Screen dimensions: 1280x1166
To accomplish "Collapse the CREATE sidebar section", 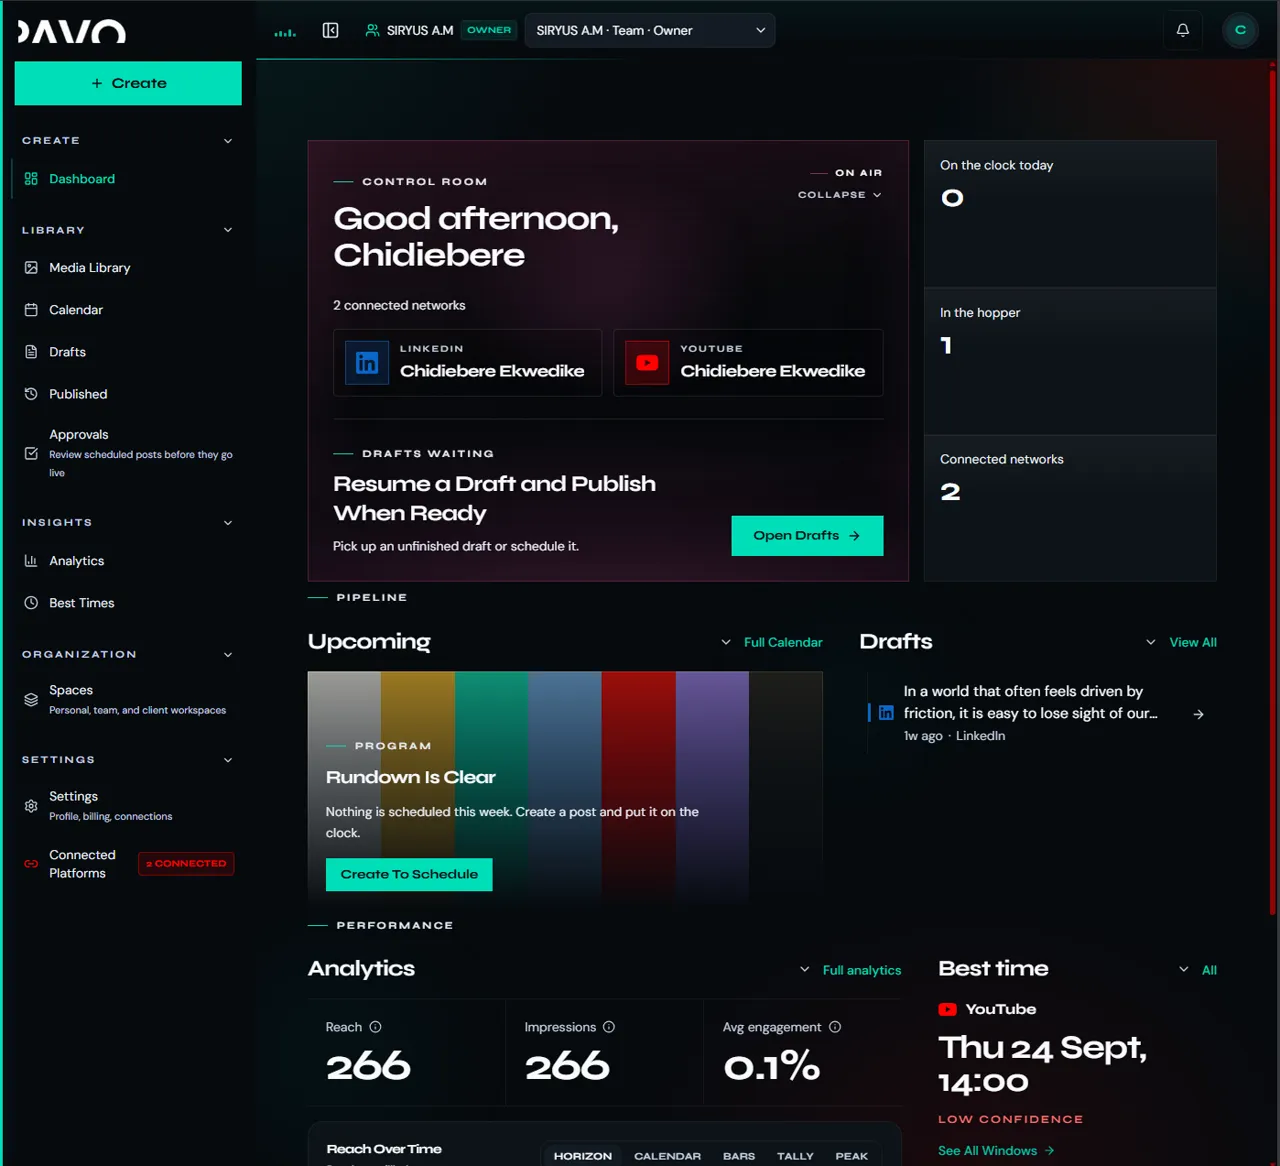I will 228,141.
